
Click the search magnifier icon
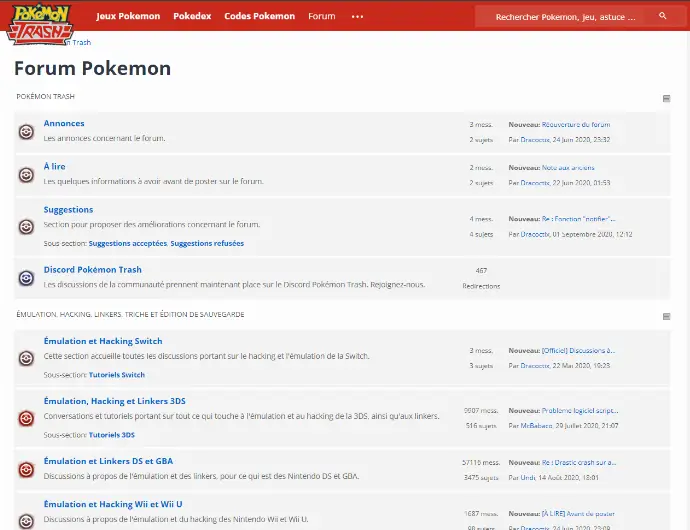coord(663,16)
